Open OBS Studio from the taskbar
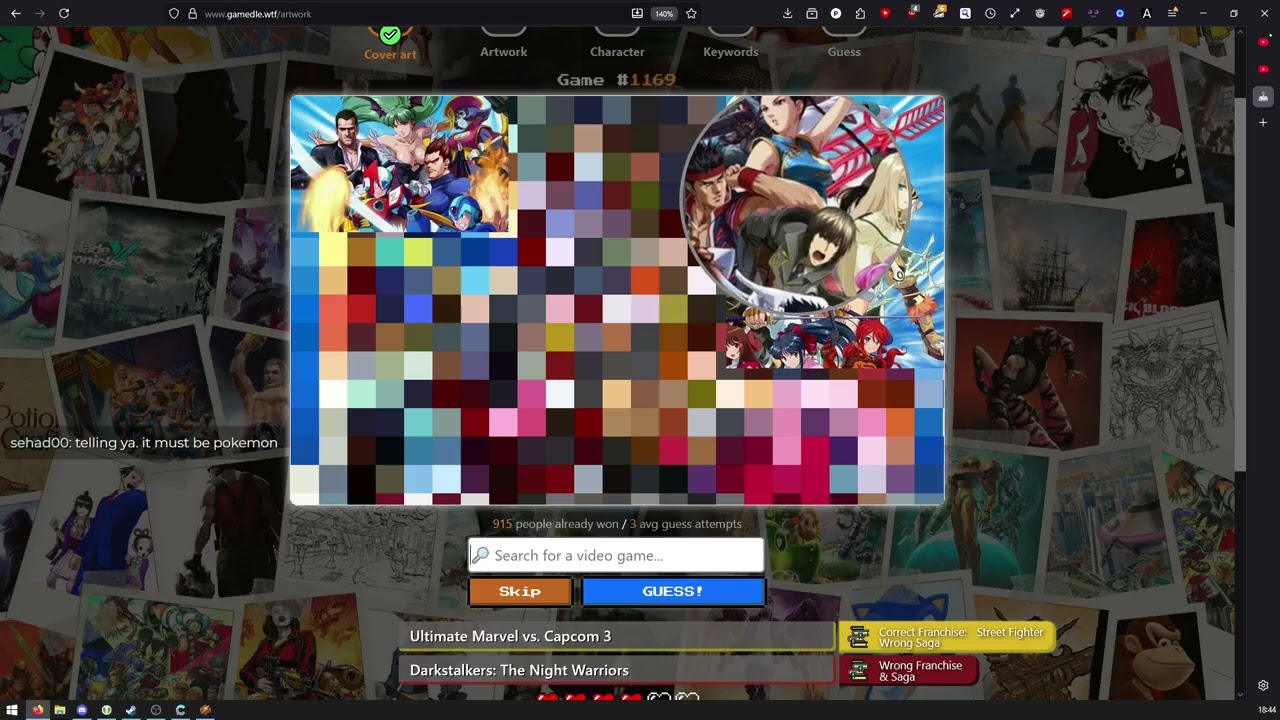 (x=156, y=710)
